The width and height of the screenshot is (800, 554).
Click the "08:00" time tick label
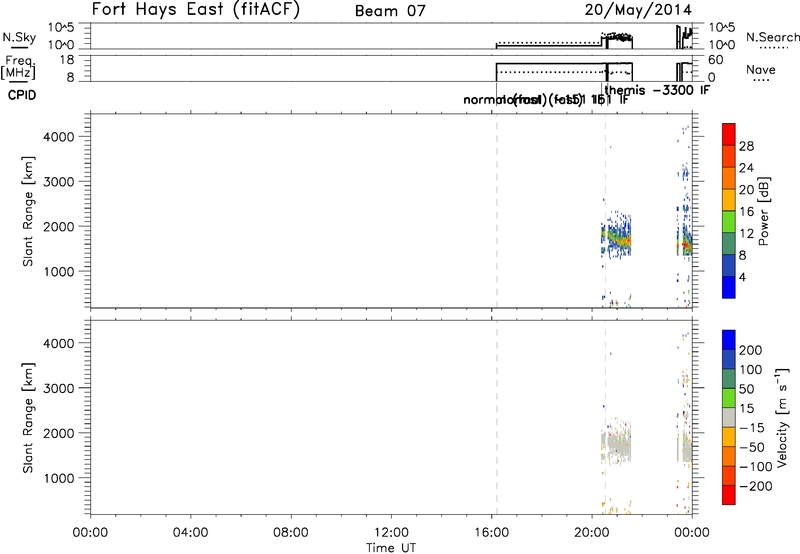point(290,533)
